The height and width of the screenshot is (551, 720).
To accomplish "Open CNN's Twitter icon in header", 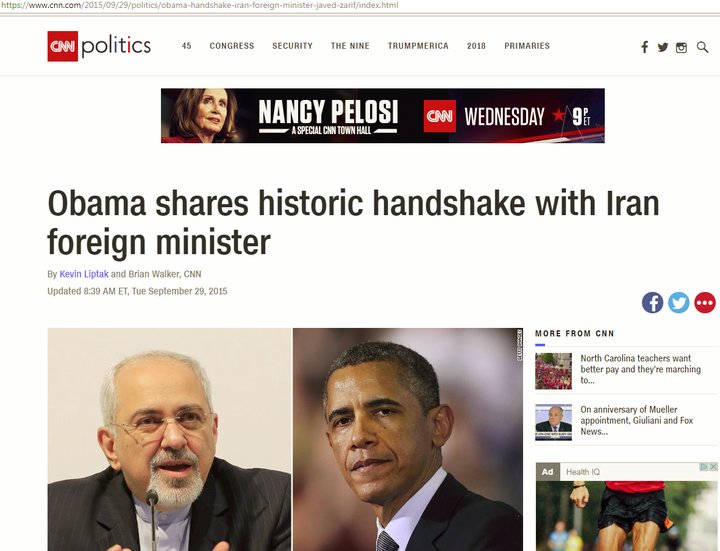I will (x=663, y=47).
